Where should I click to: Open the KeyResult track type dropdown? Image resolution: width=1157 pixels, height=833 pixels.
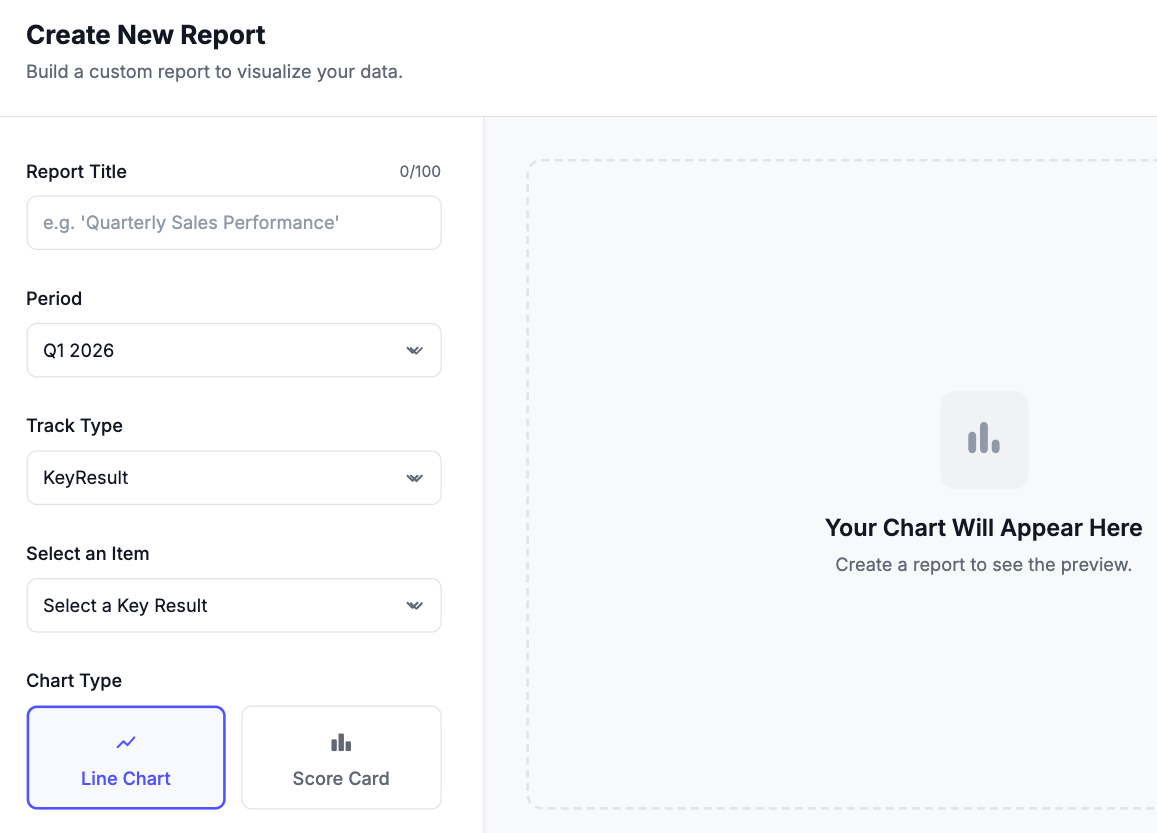coord(234,478)
